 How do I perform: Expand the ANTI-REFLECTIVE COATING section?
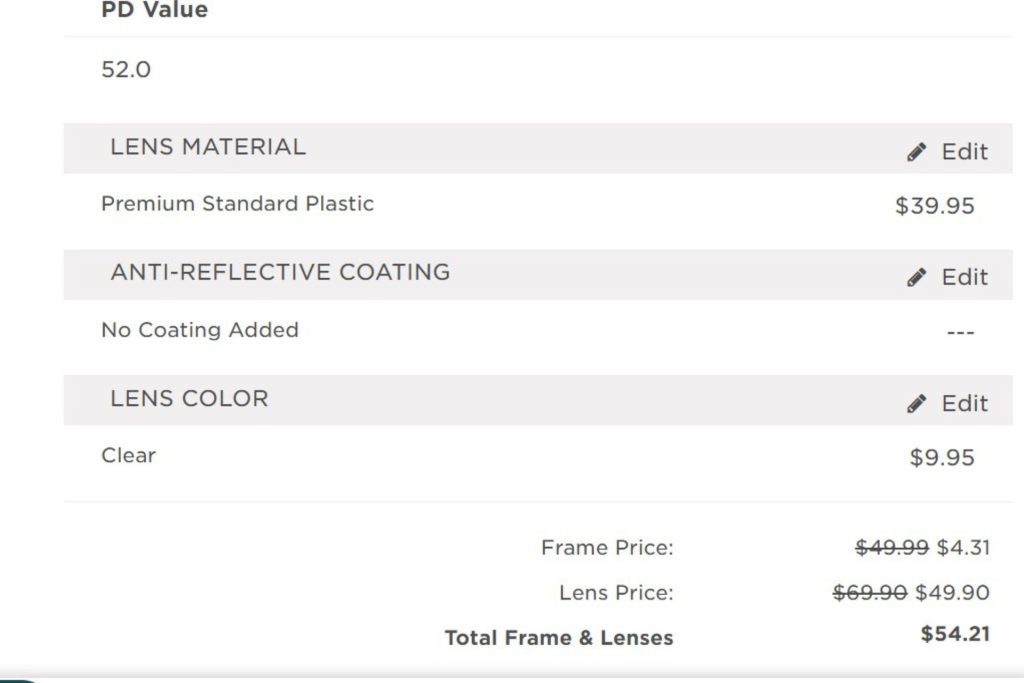(280, 272)
